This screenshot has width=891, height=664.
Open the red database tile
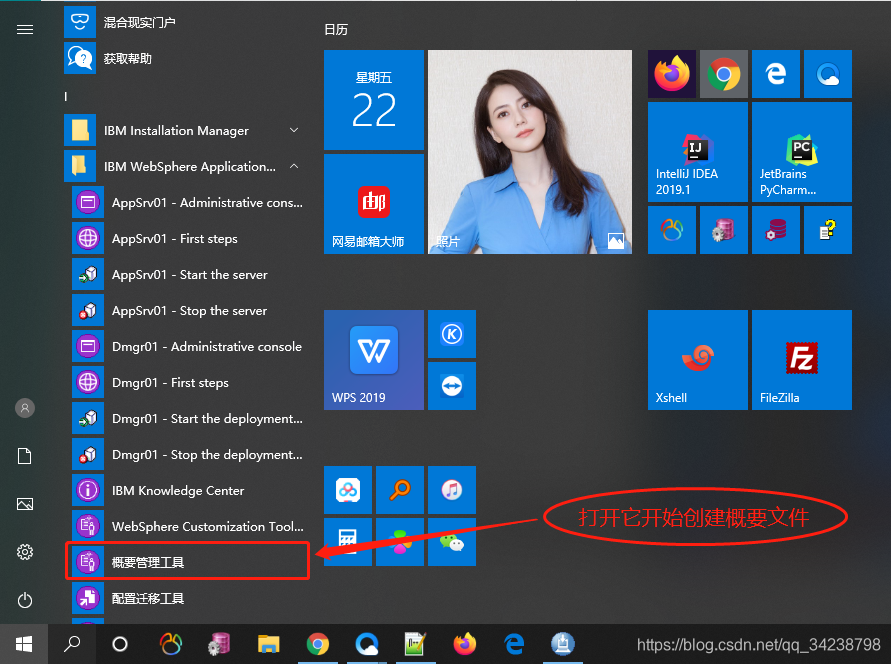[776, 230]
